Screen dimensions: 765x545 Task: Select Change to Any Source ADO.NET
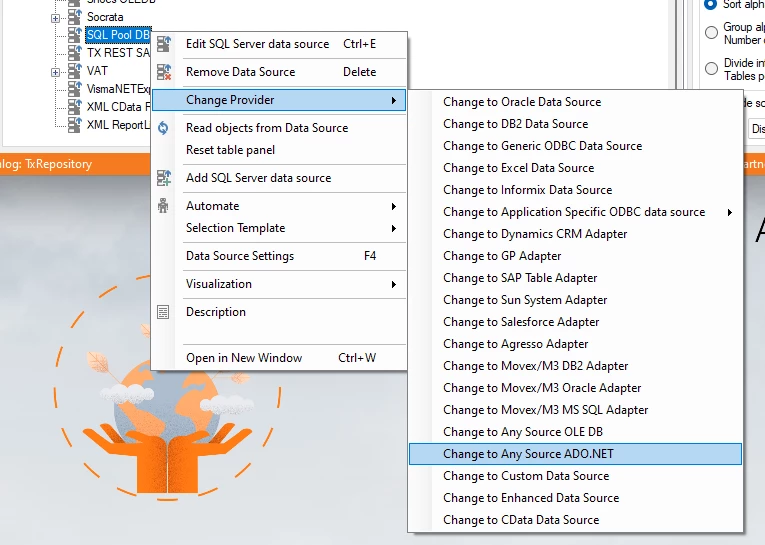click(x=575, y=454)
